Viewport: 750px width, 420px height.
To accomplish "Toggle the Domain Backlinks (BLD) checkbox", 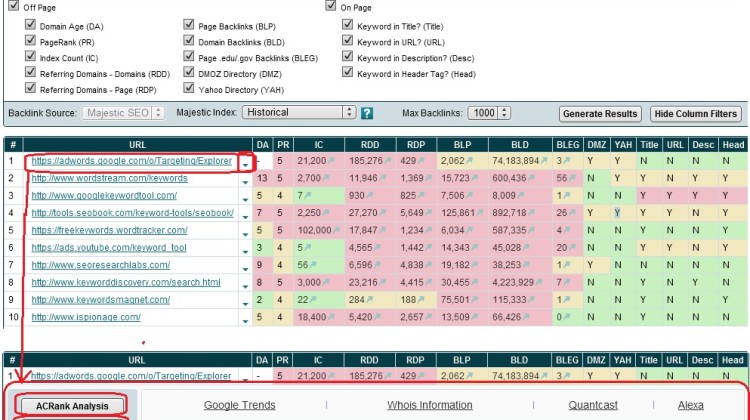I will coord(189,40).
